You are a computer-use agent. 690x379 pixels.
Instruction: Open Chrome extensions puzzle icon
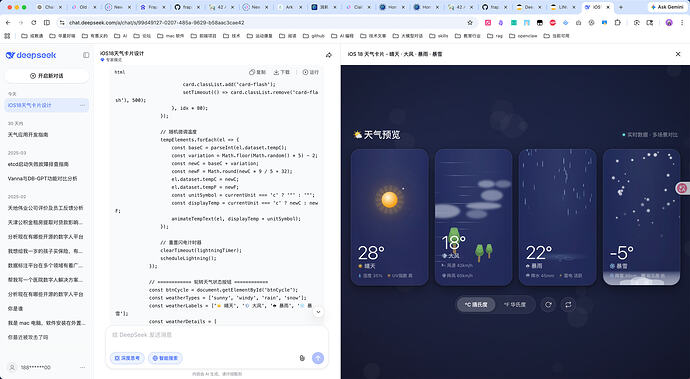pos(618,22)
